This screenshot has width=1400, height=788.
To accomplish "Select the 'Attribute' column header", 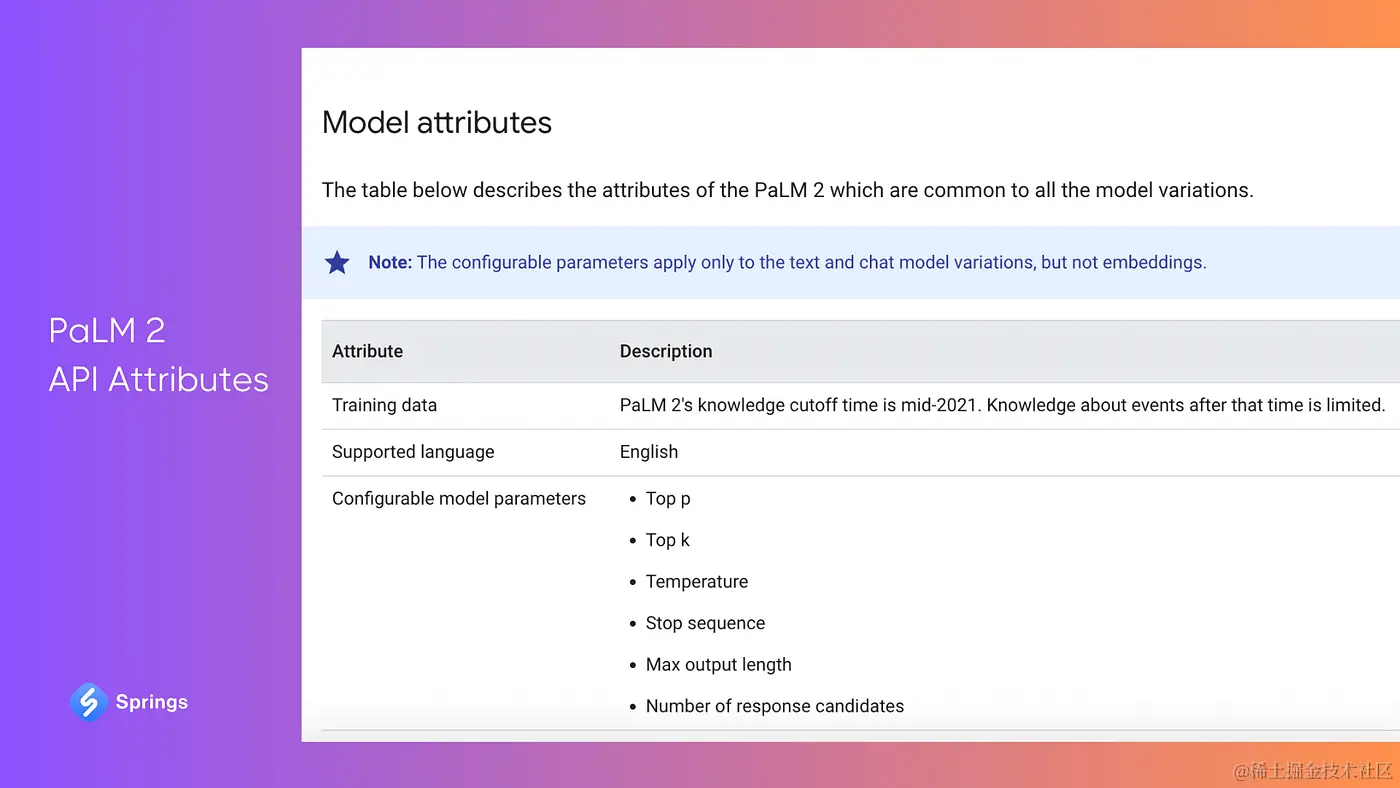I will tap(367, 351).
